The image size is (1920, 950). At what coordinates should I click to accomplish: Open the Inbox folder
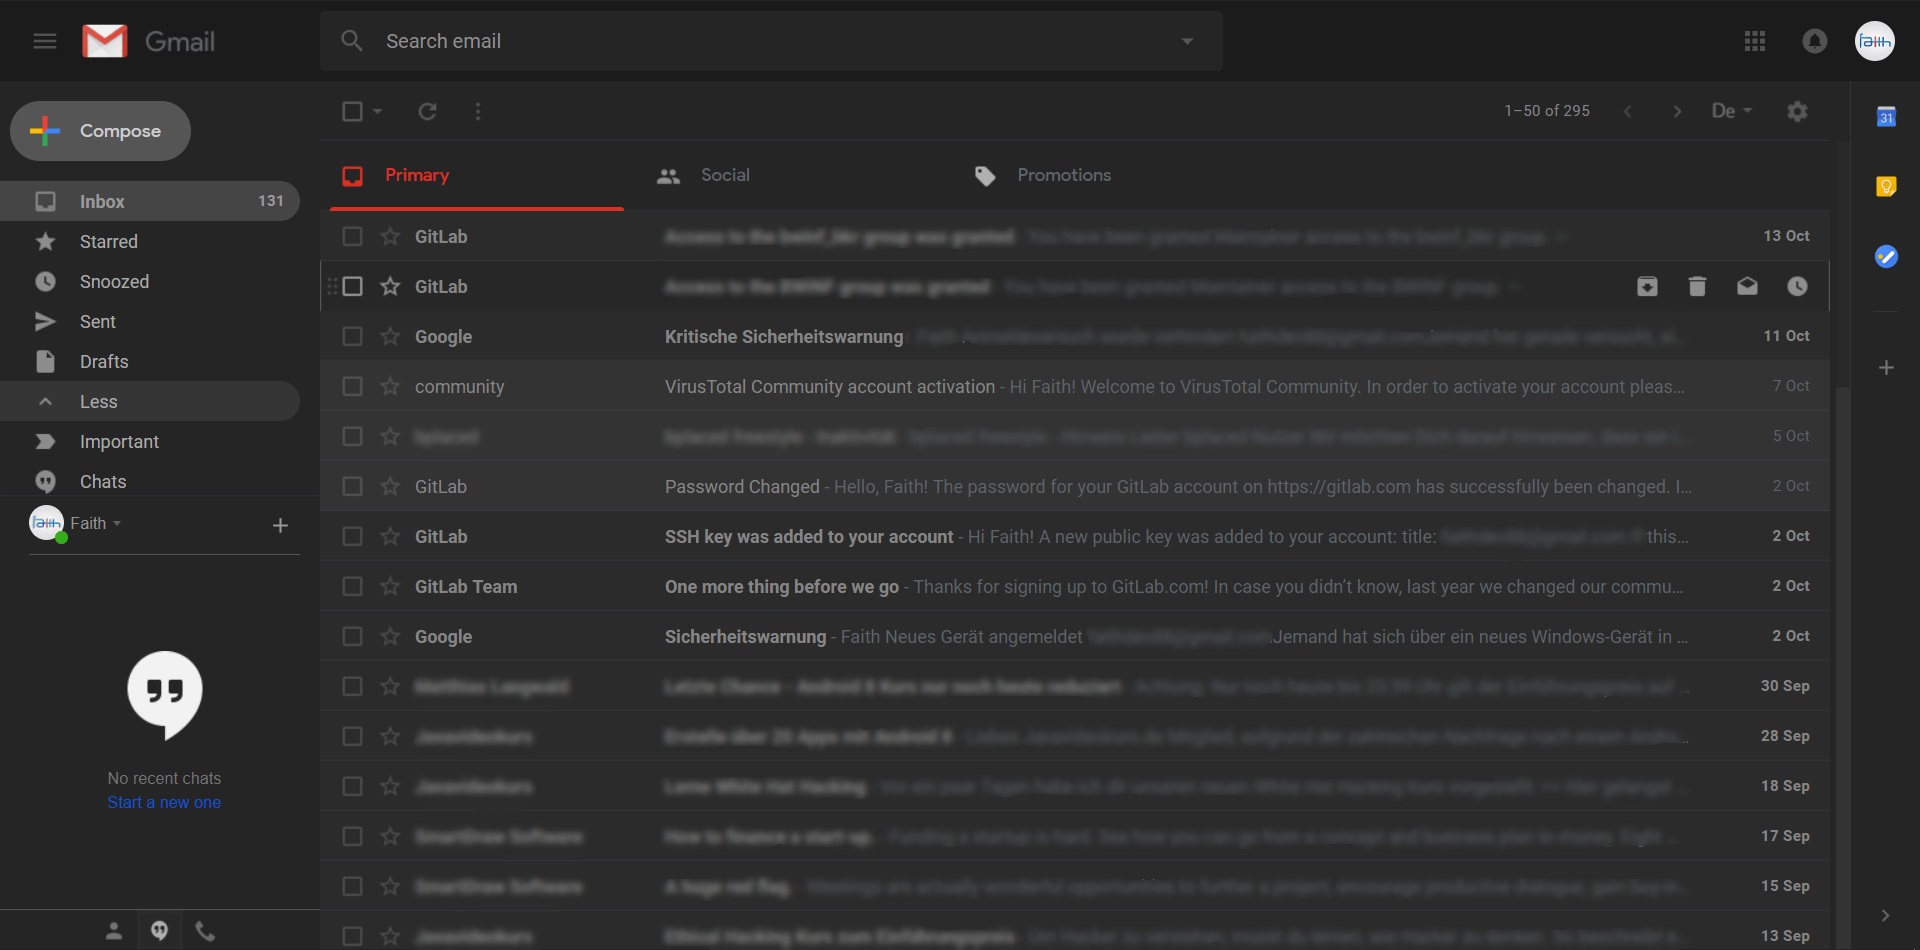point(150,201)
